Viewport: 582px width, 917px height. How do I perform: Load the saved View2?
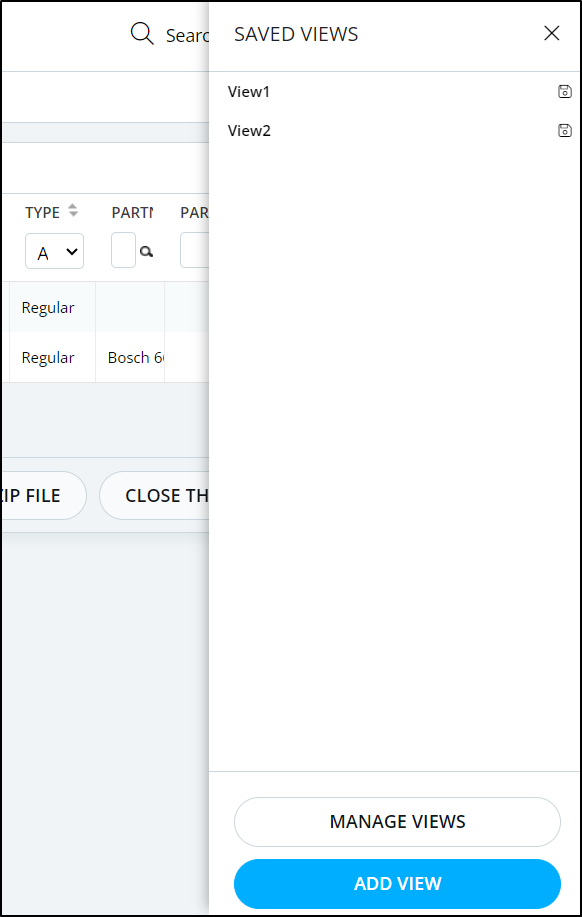tap(249, 130)
